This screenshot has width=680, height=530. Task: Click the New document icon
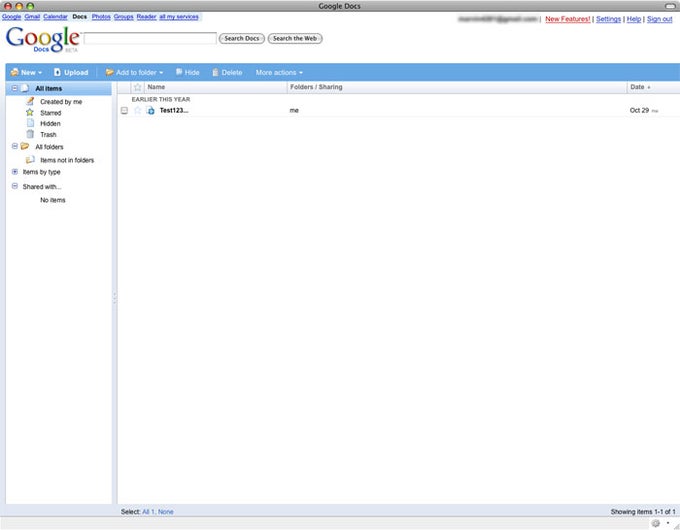15,72
